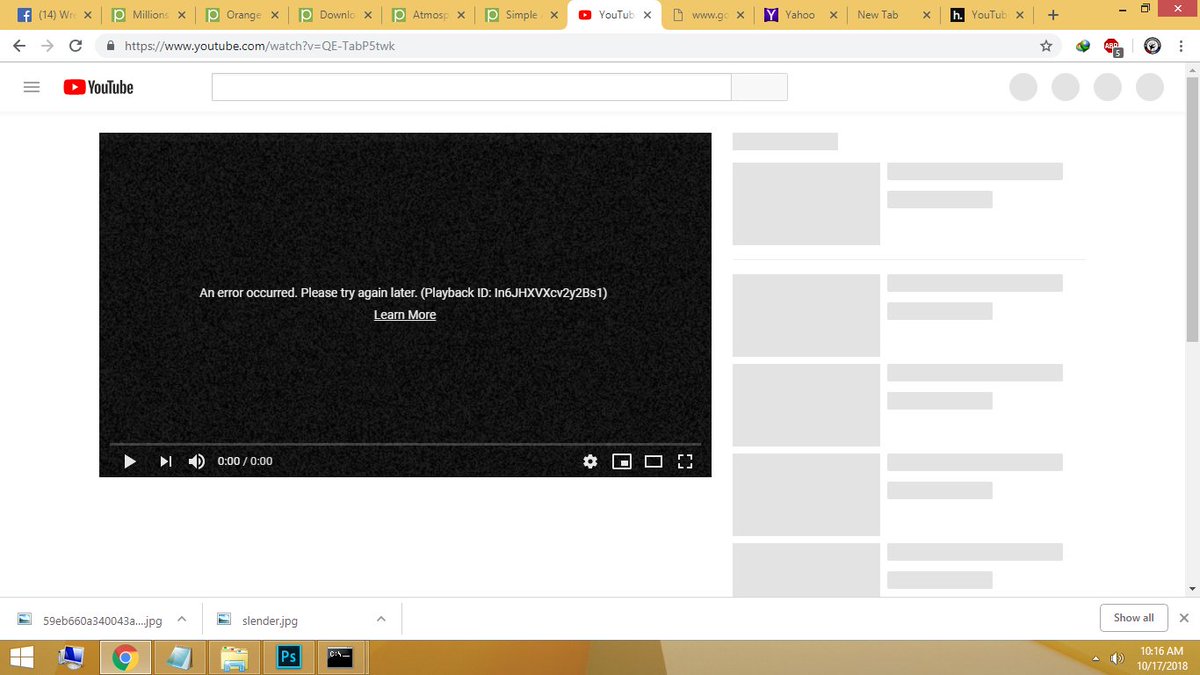Click the play button in the video player
This screenshot has height=675, width=1200.
(x=129, y=461)
